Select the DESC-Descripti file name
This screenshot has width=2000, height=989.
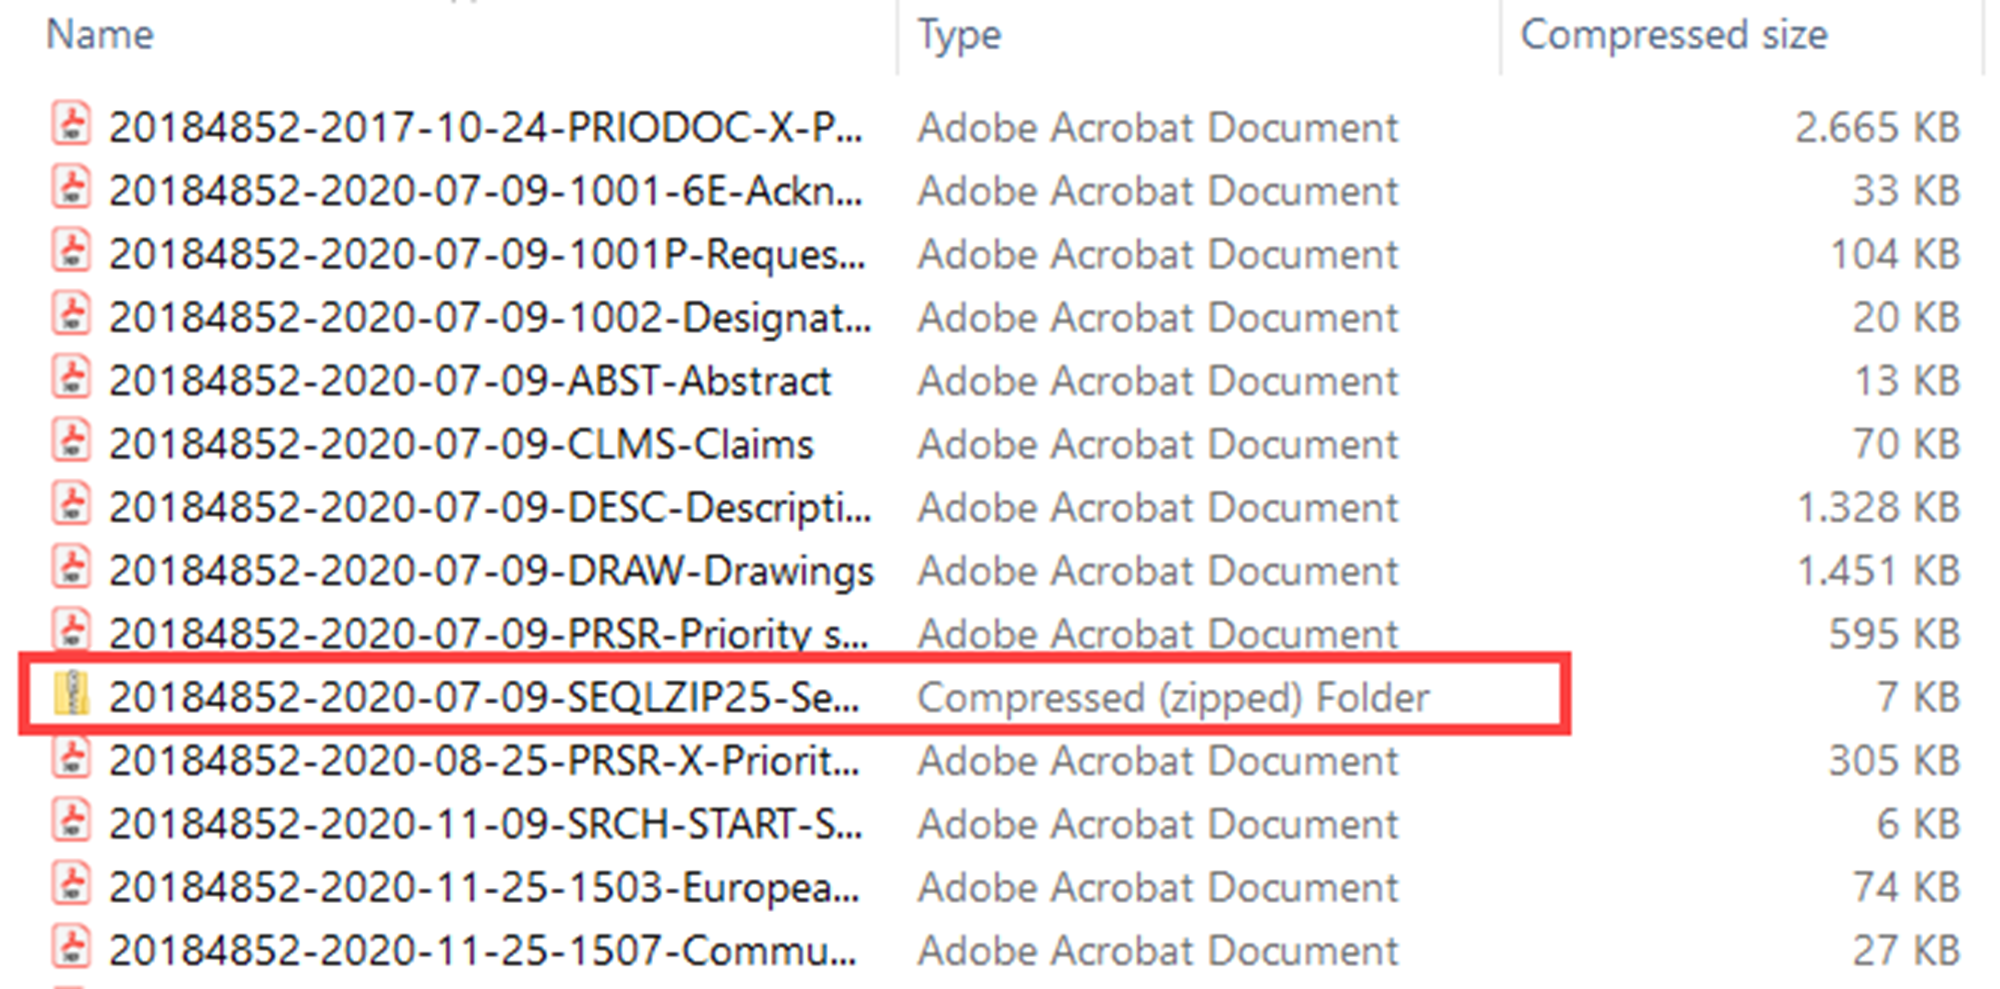490,508
